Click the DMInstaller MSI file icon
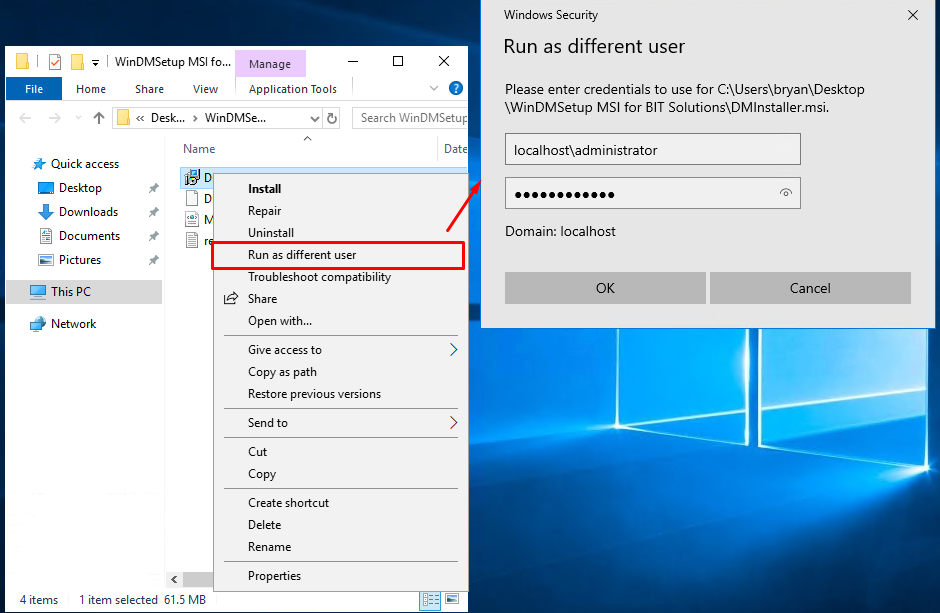 pos(193,178)
